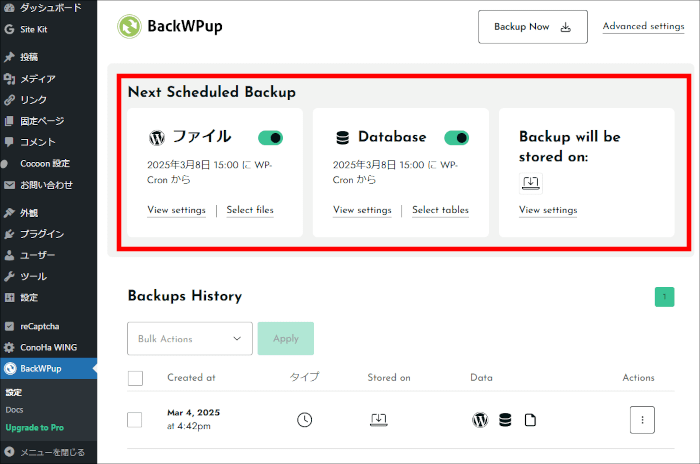Open the 設定 submenu under BackWPup
Screen dimensions: 700x464
(x=14, y=393)
